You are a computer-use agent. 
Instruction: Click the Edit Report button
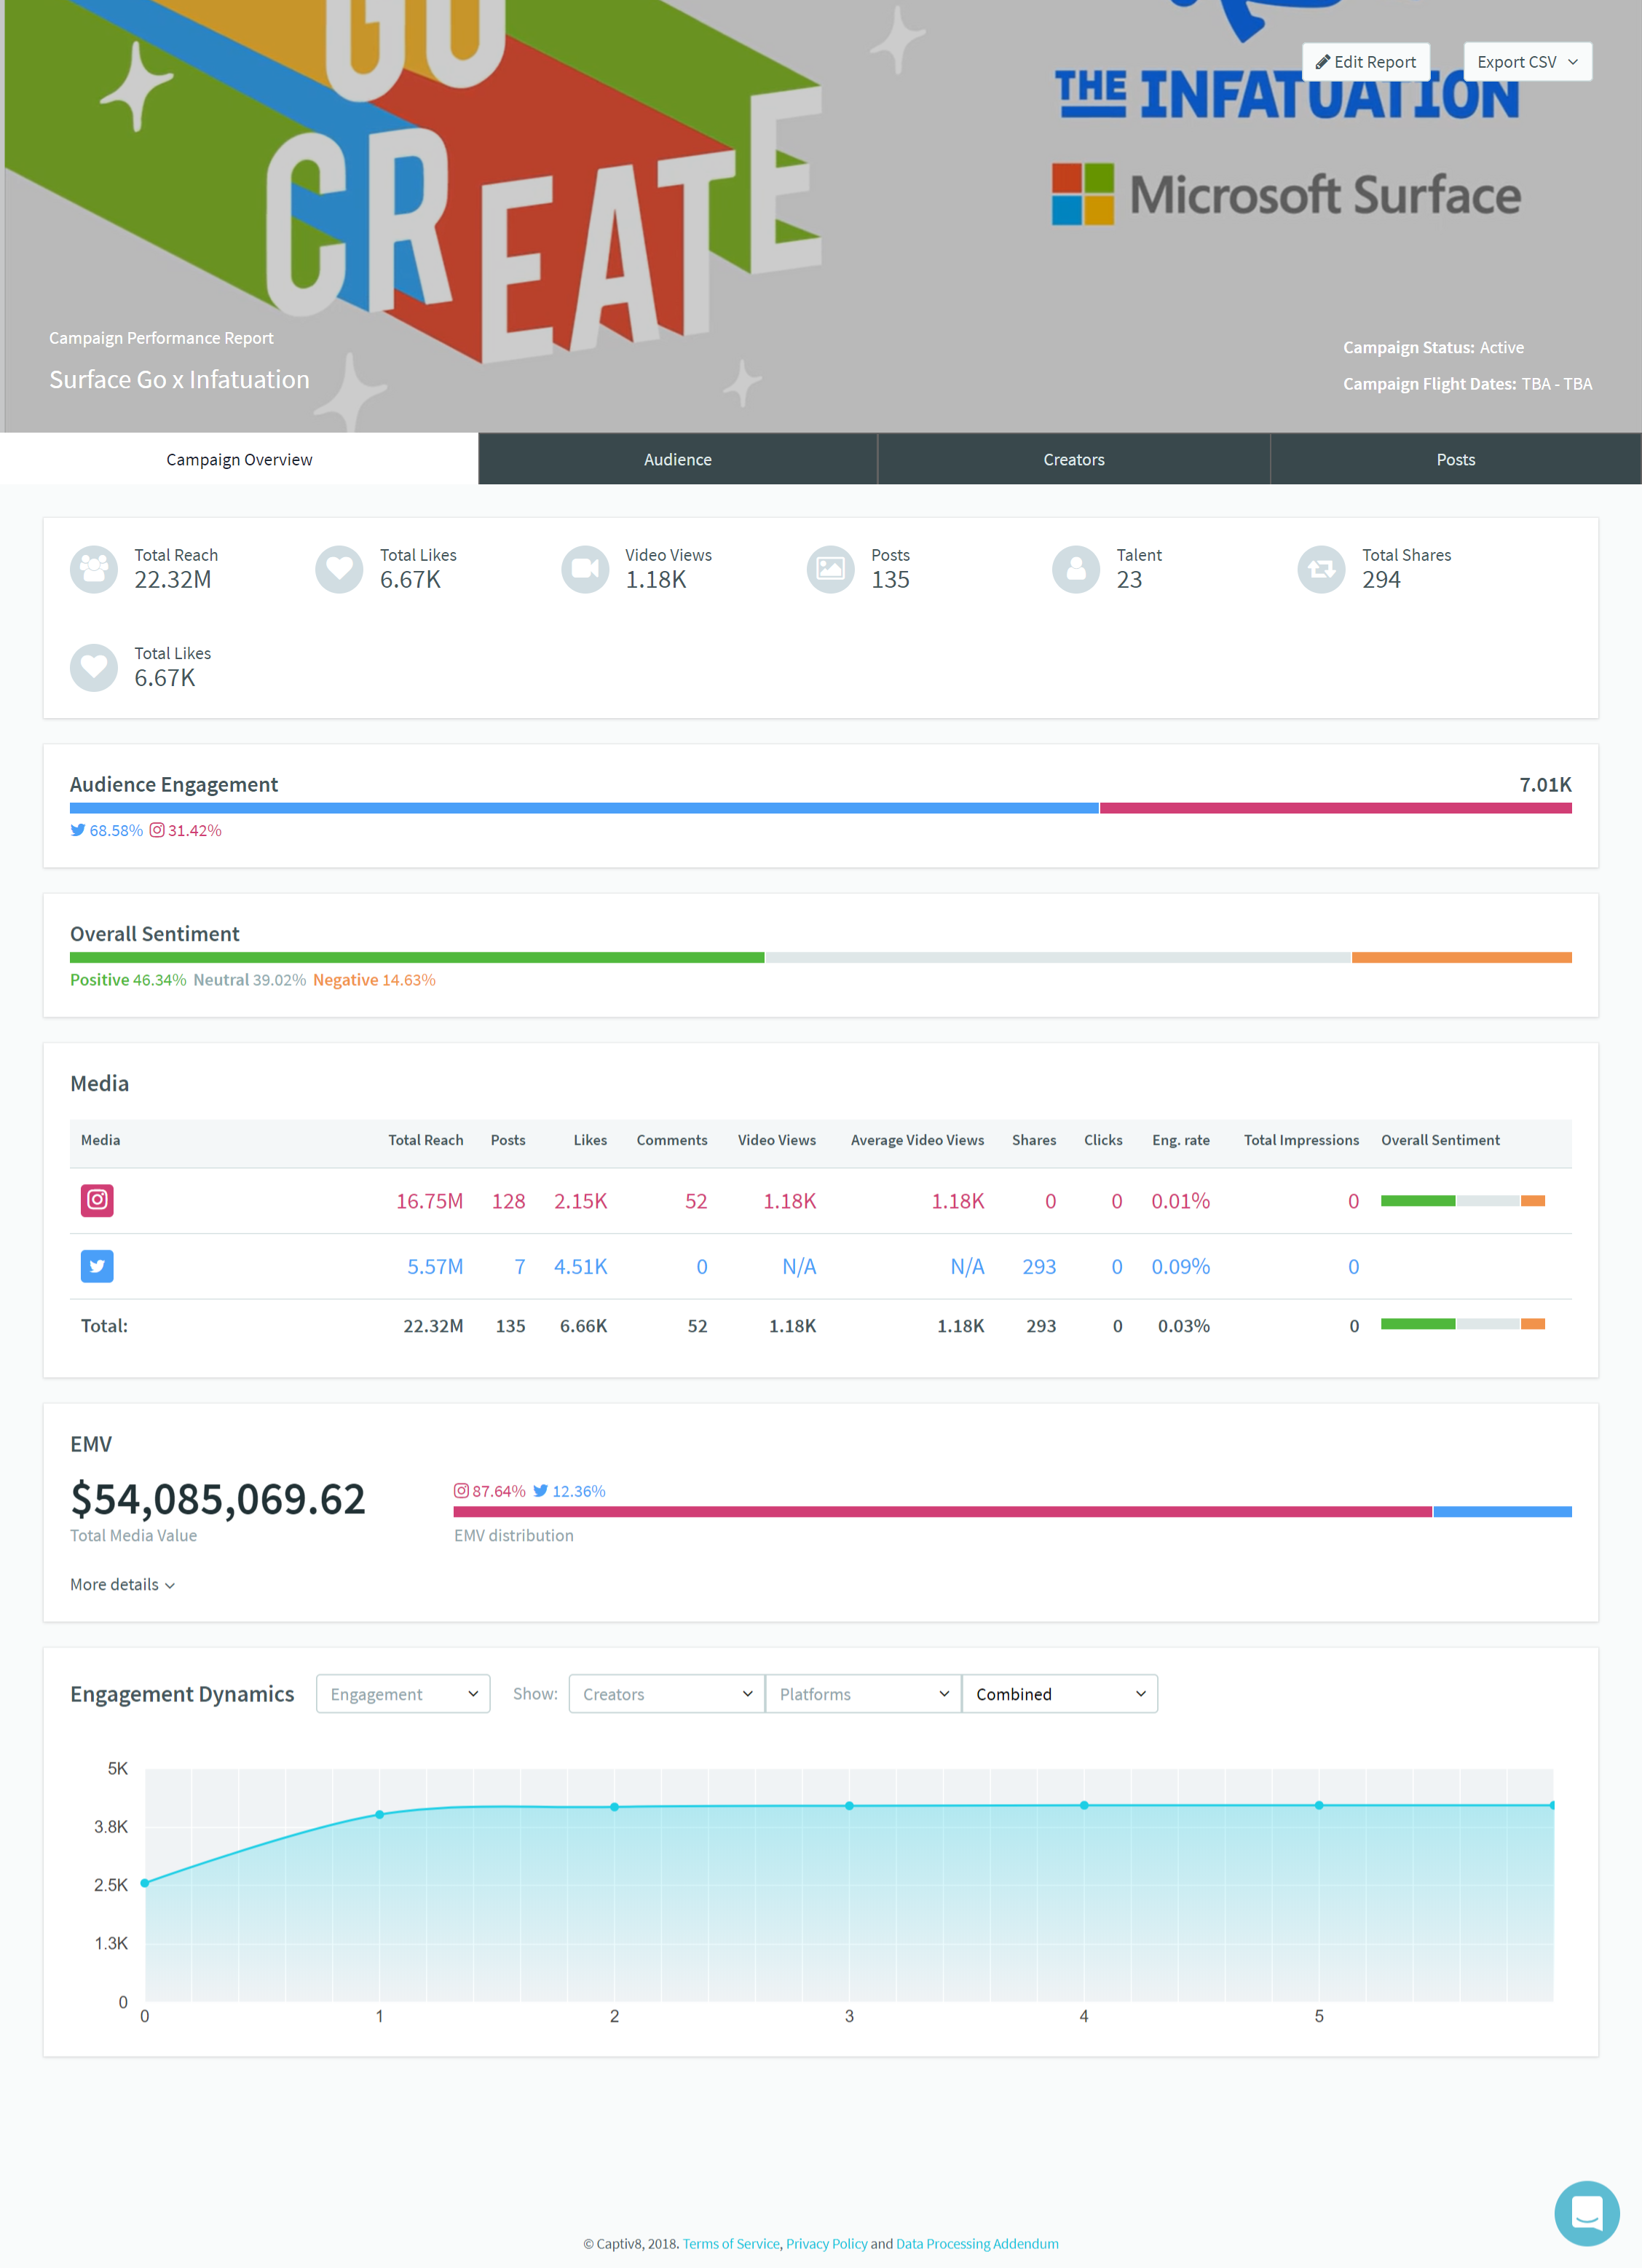coord(1365,62)
